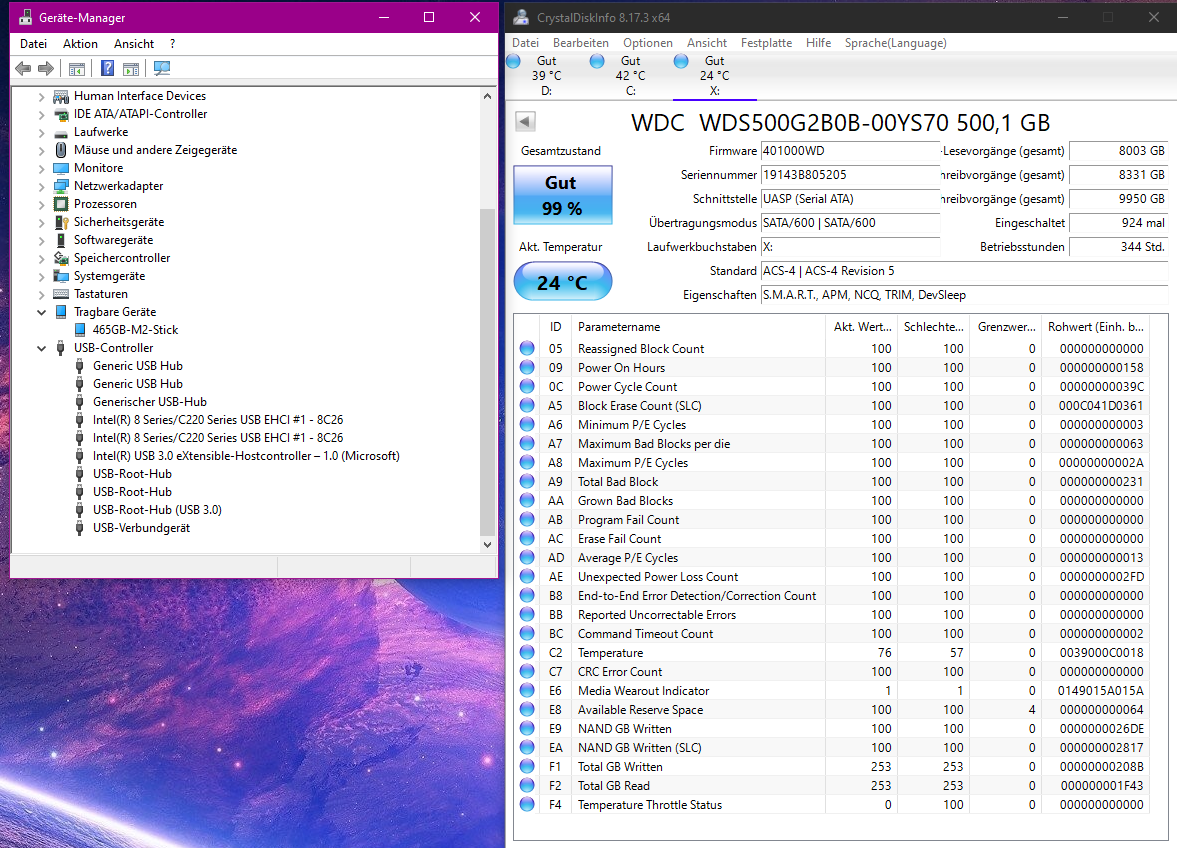
Task: Select USB-Root-Hub (USB 3.0) entry
Action: pos(157,510)
